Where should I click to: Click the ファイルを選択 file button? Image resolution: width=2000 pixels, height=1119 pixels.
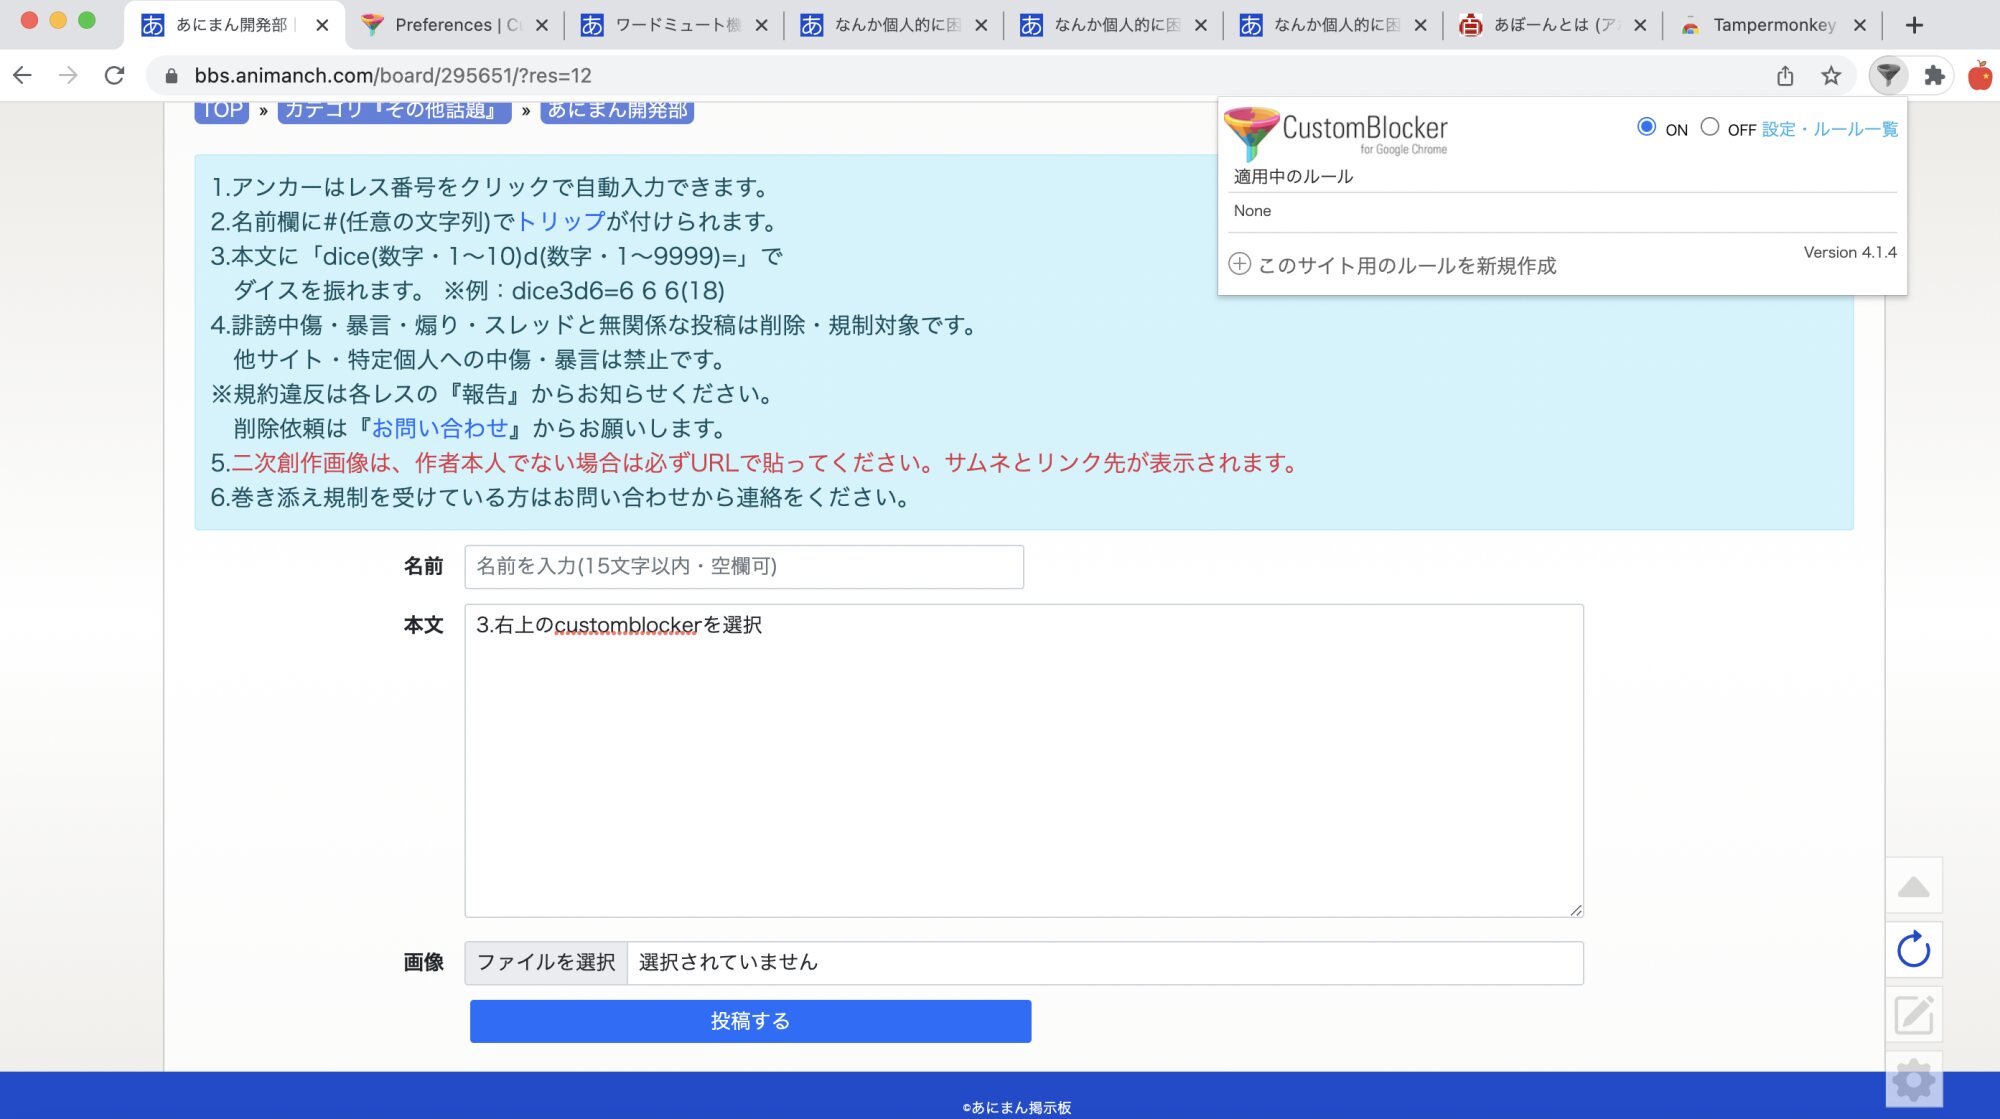pos(546,962)
